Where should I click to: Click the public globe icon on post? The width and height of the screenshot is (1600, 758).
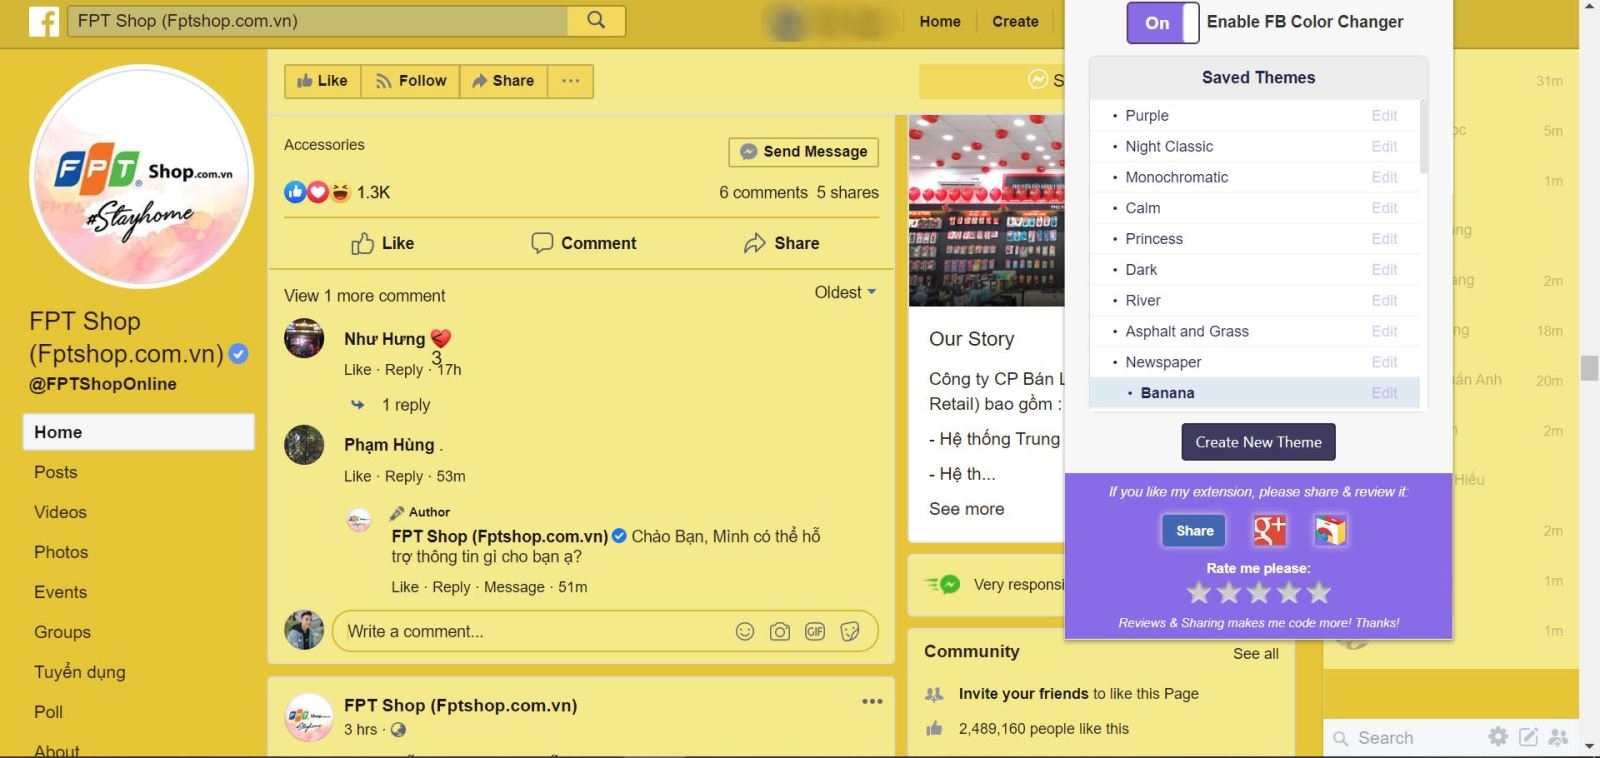coord(398,730)
